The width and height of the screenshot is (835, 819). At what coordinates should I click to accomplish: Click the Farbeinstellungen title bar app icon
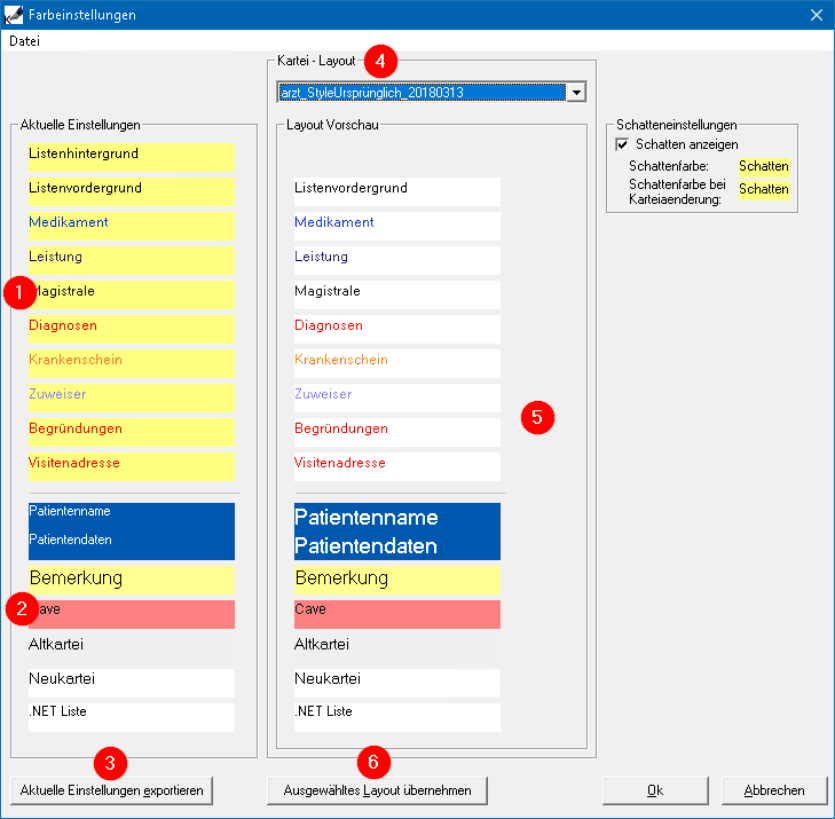click(x=13, y=15)
